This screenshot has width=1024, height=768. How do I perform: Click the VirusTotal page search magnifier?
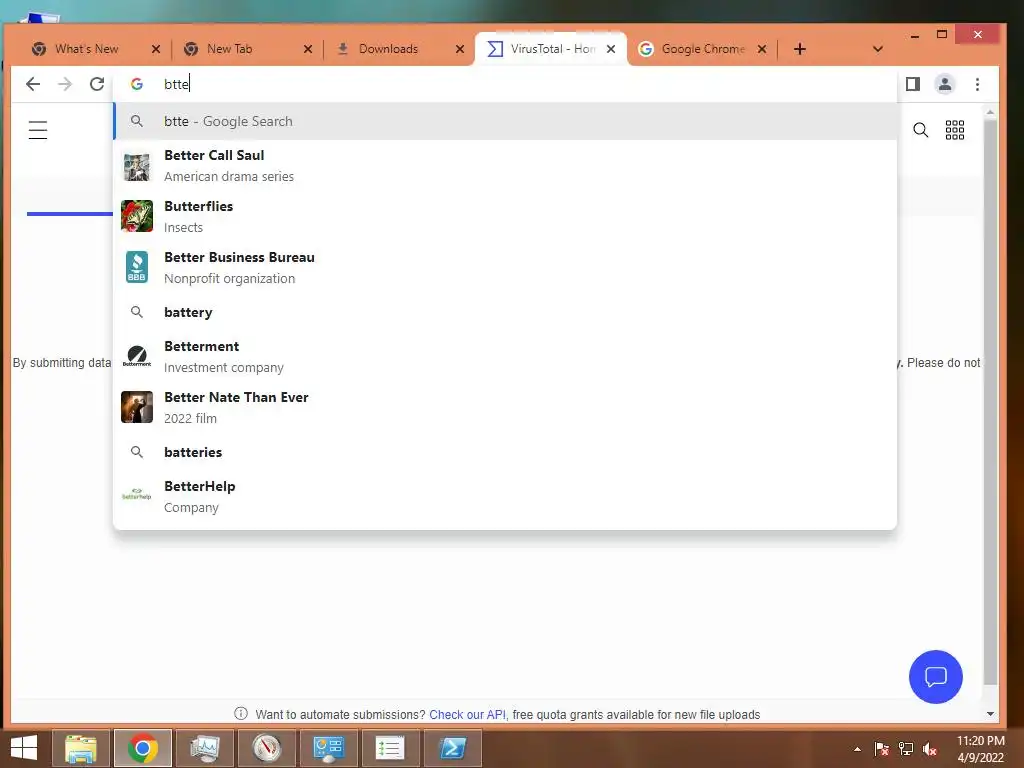(920, 130)
